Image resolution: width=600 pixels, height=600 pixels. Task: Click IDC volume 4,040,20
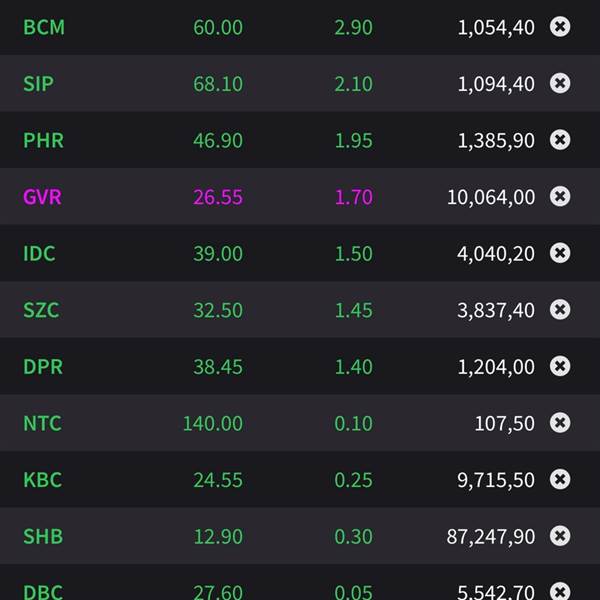coord(496,254)
